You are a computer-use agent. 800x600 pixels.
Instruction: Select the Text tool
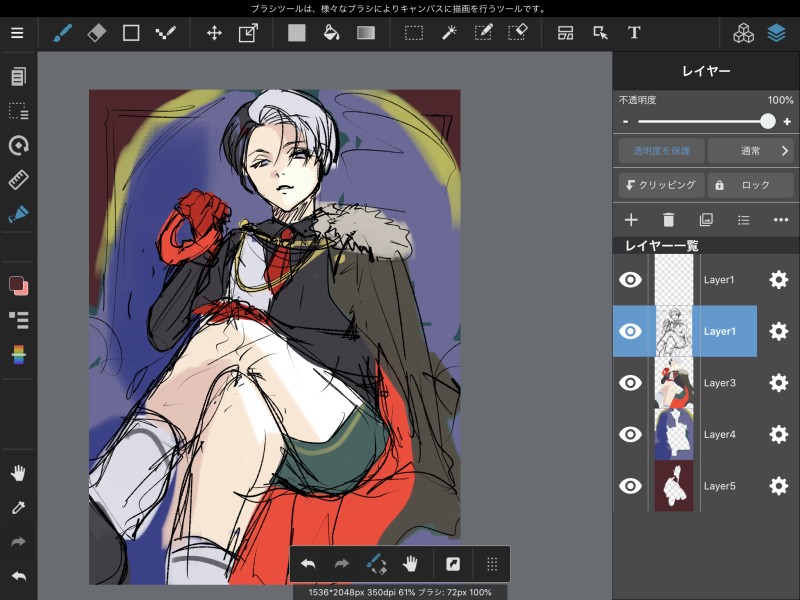(x=634, y=33)
